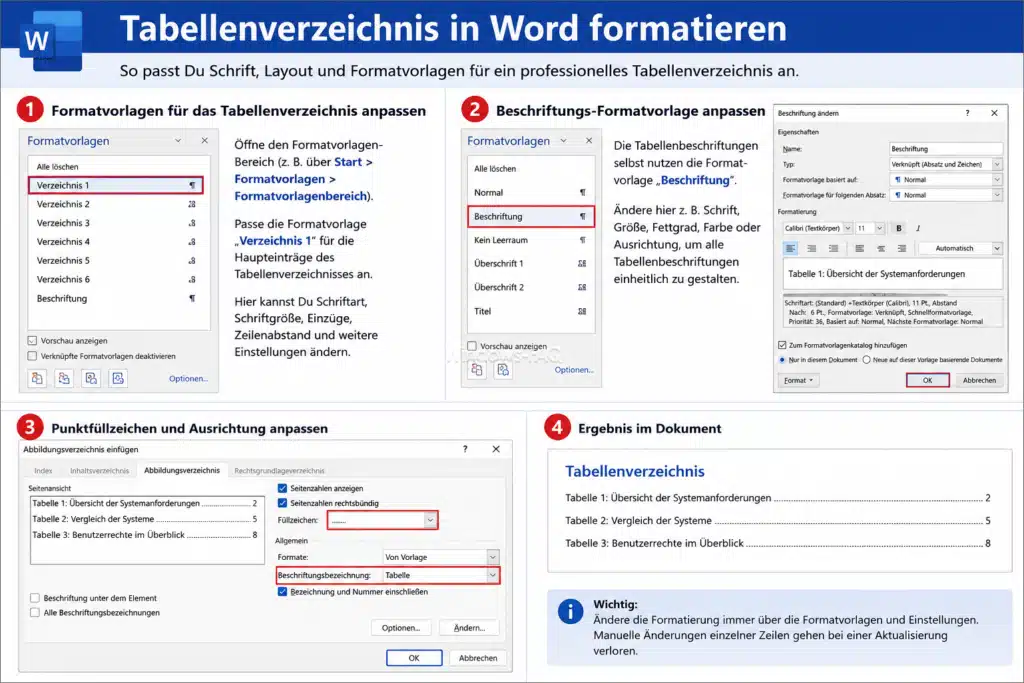Switch to the Index tab
The image size is (1024, 683).
pos(43,471)
